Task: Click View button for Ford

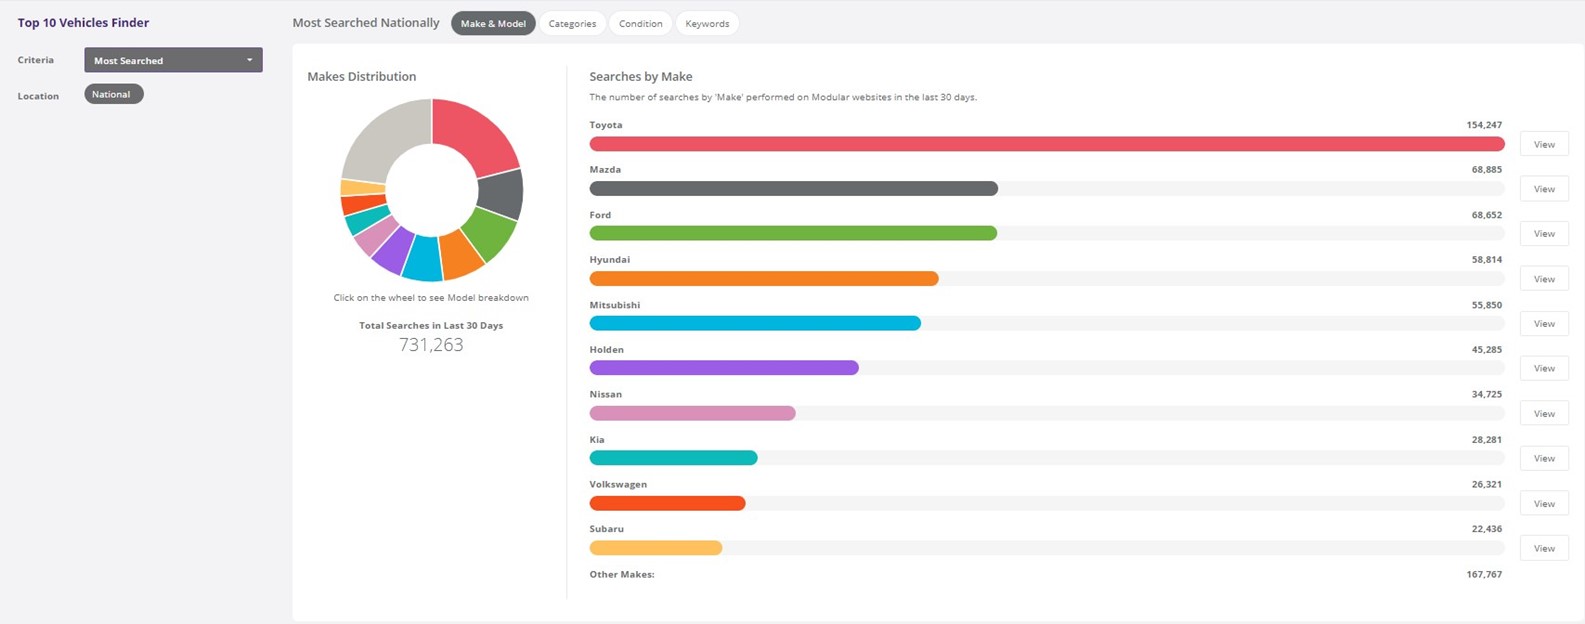Action: pos(1544,234)
